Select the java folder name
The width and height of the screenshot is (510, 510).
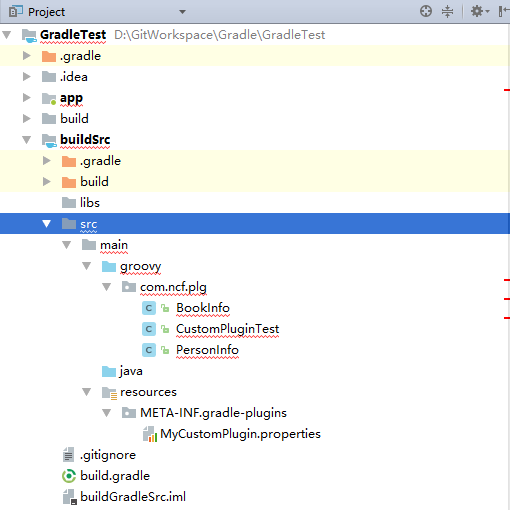coord(131,371)
